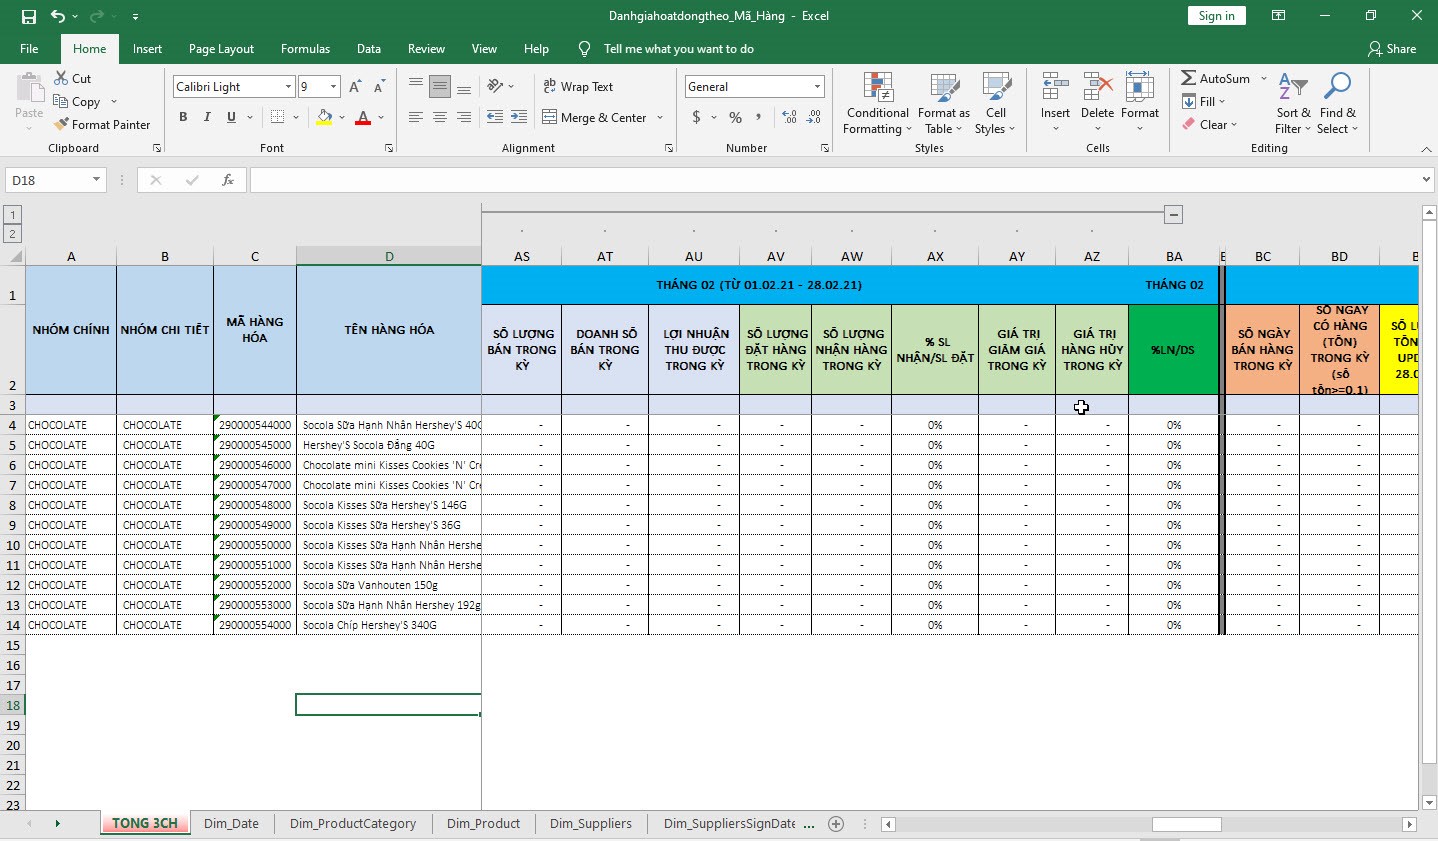Open the General number format dropdown
The height and width of the screenshot is (841, 1438).
pos(817,87)
